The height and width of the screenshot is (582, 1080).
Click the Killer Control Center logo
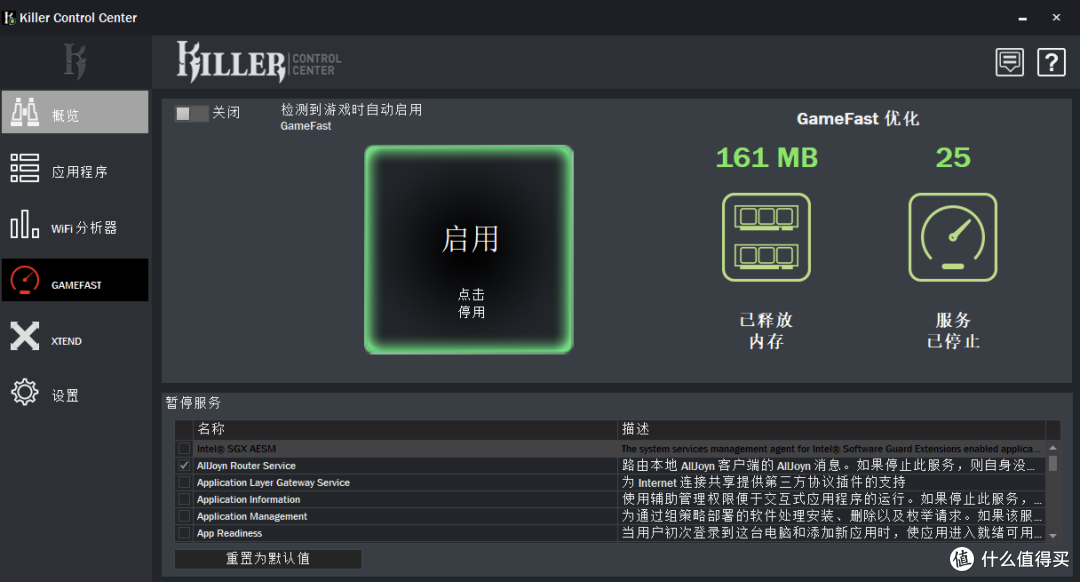(258, 62)
